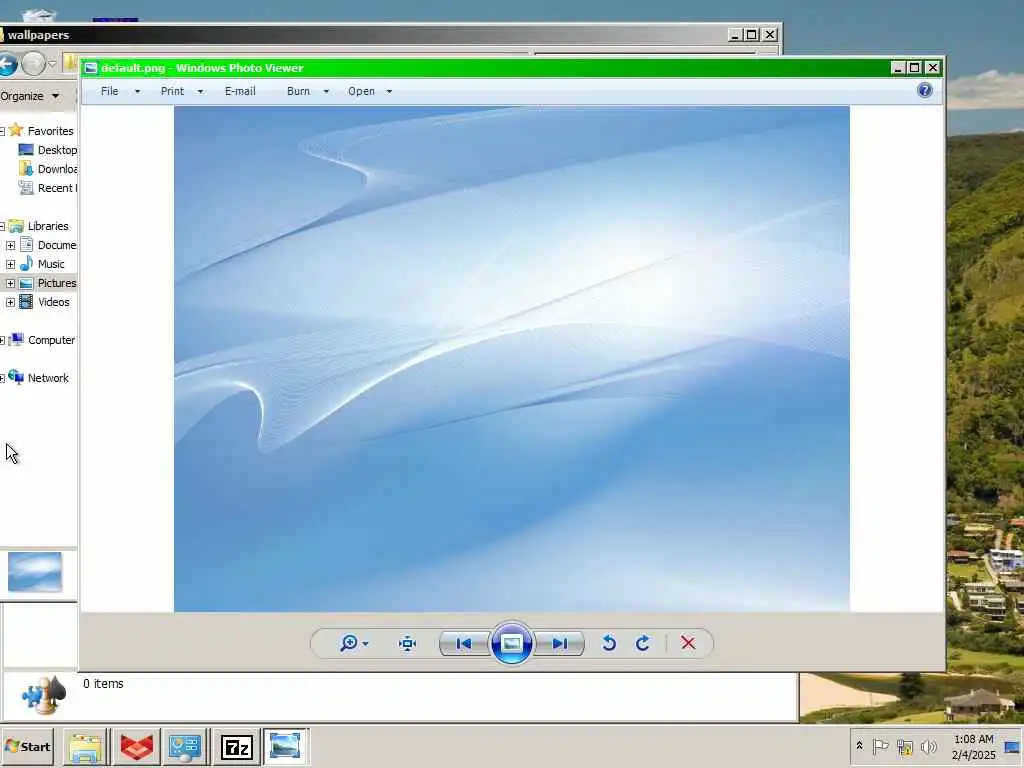1024x768 pixels.
Task: Start the slide show
Action: [511, 643]
